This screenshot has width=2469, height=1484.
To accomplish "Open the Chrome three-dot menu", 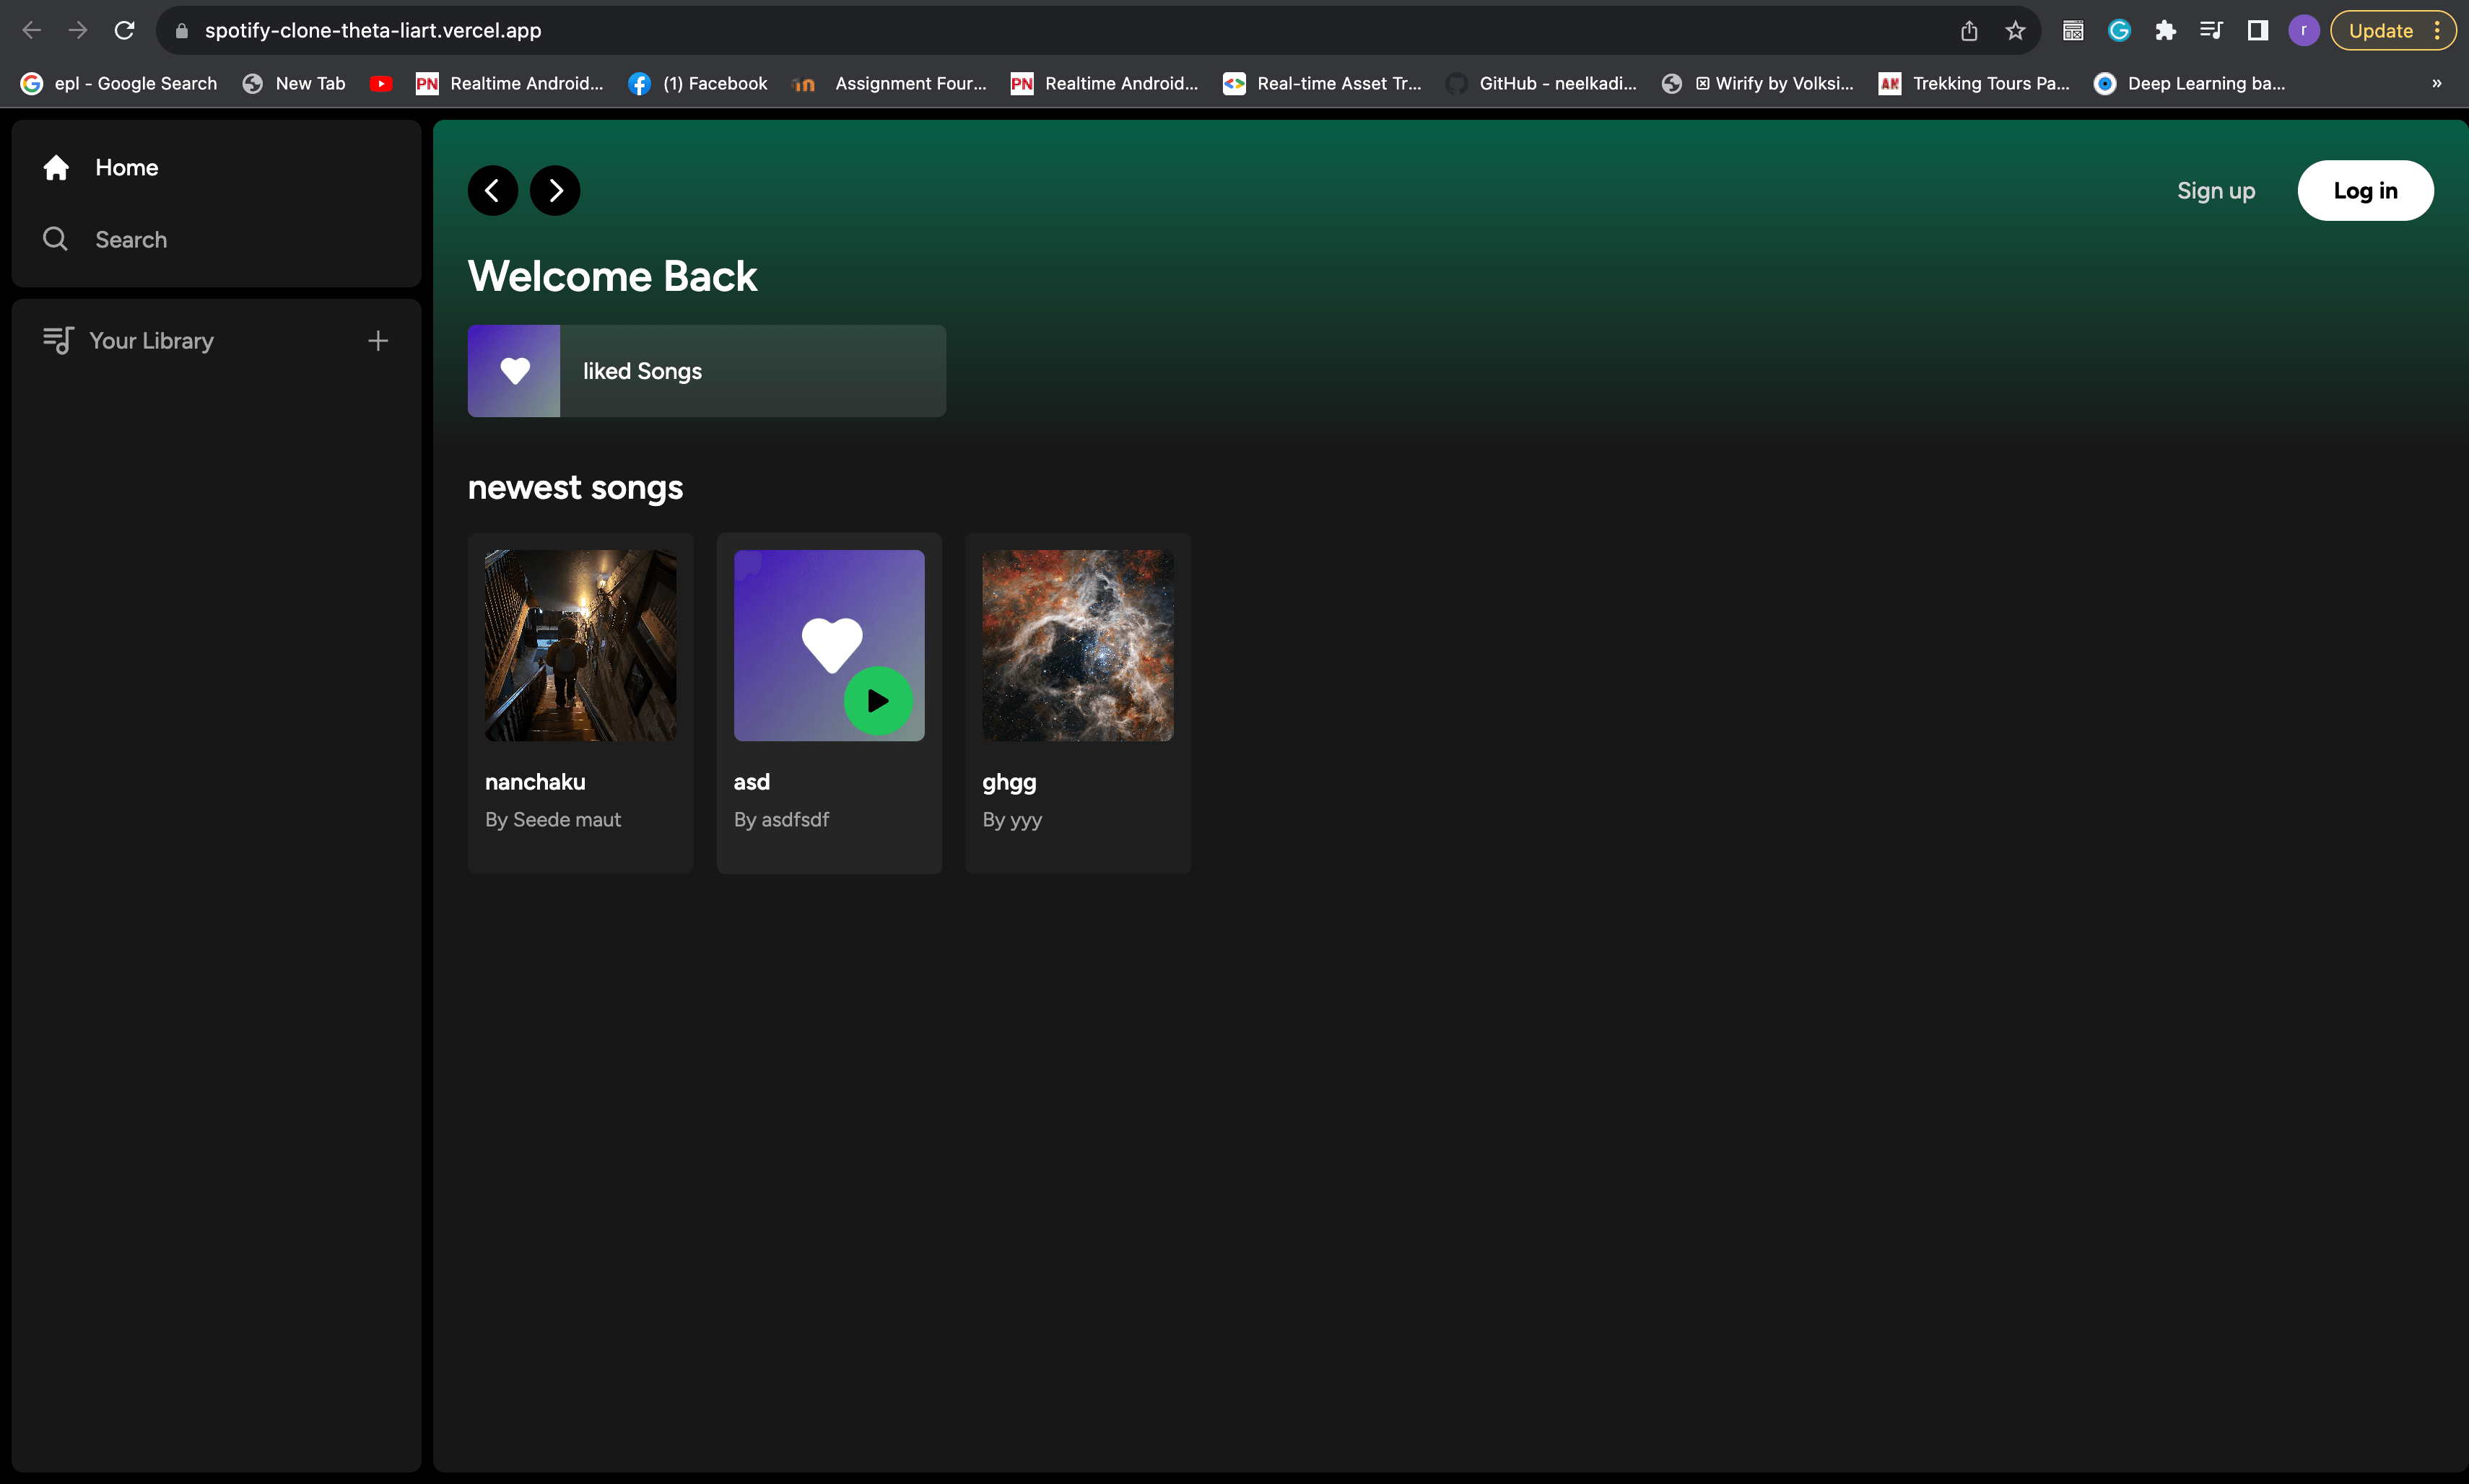I will 2438,30.
